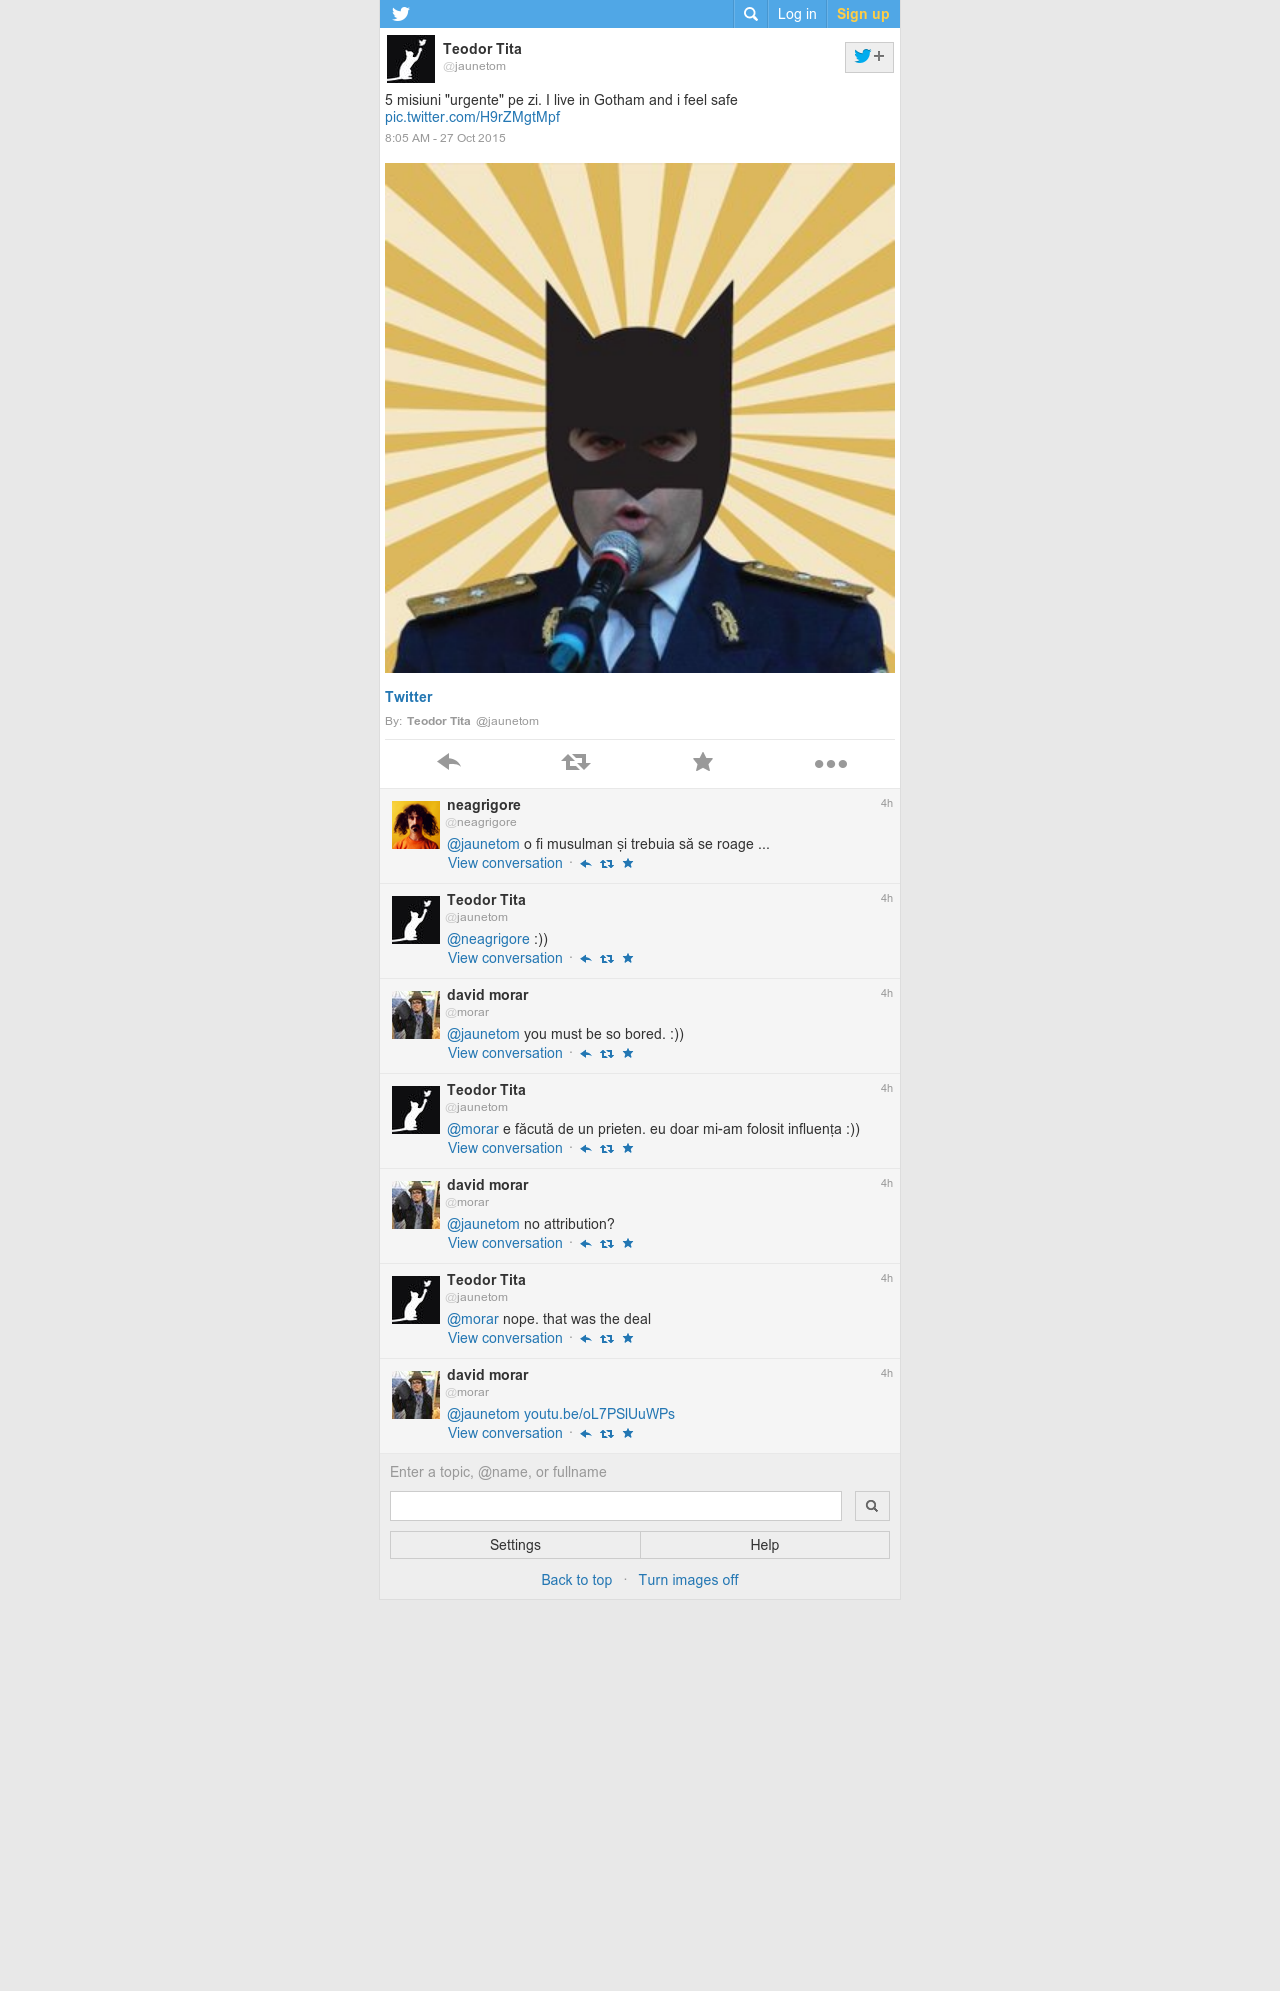Open Settings at the page bottom
Screen dimensions: 1280x1991
point(515,1545)
